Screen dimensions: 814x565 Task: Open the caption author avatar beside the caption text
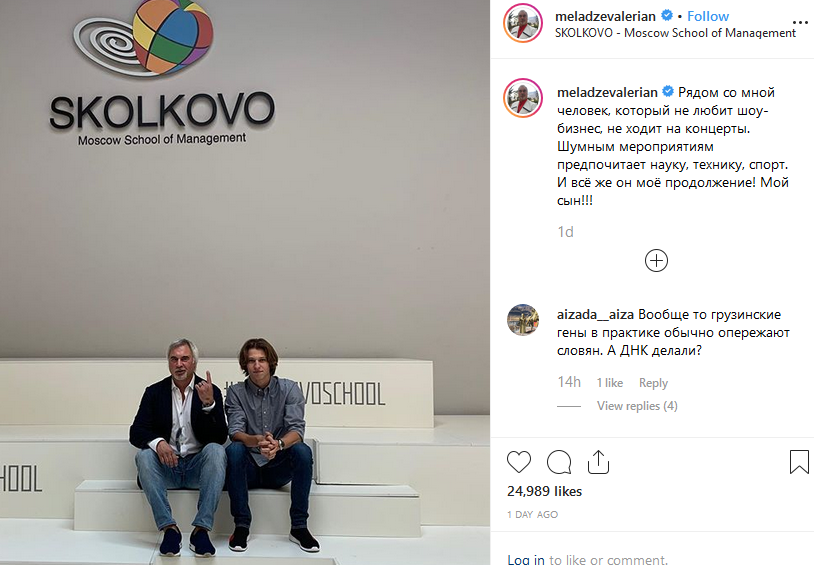tap(523, 98)
